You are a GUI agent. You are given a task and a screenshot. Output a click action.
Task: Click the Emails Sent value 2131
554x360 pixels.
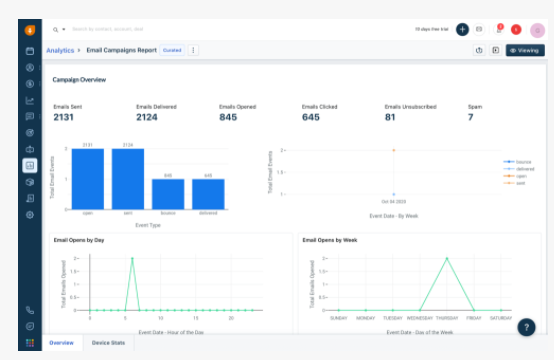click(64, 117)
